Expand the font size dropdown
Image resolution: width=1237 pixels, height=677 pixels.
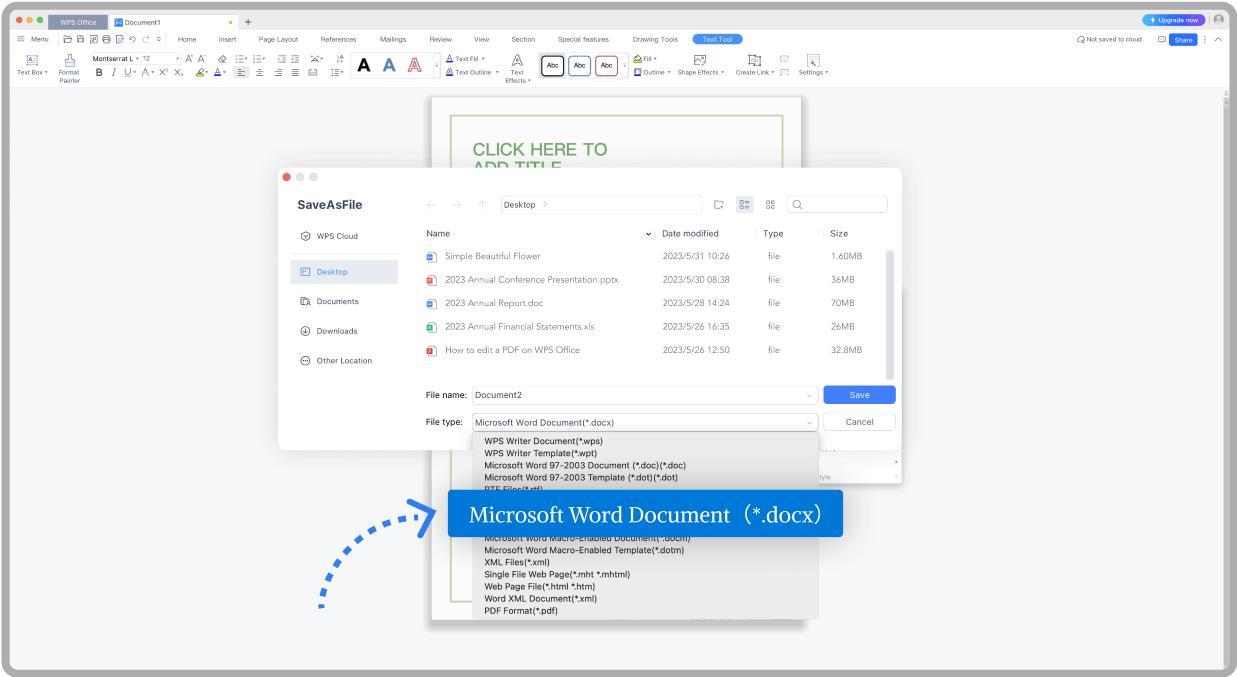coord(178,58)
